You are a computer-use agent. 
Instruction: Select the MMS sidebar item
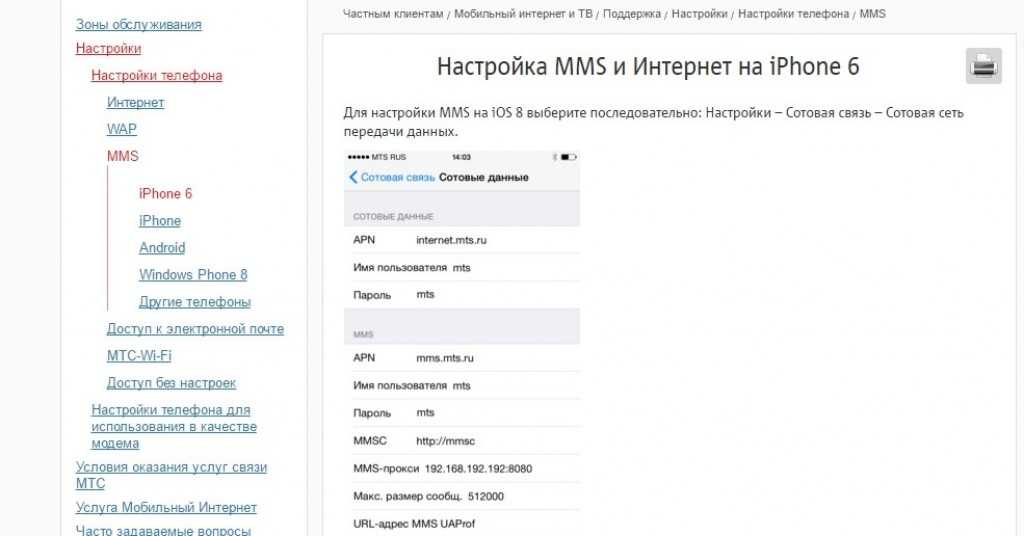[x=123, y=156]
